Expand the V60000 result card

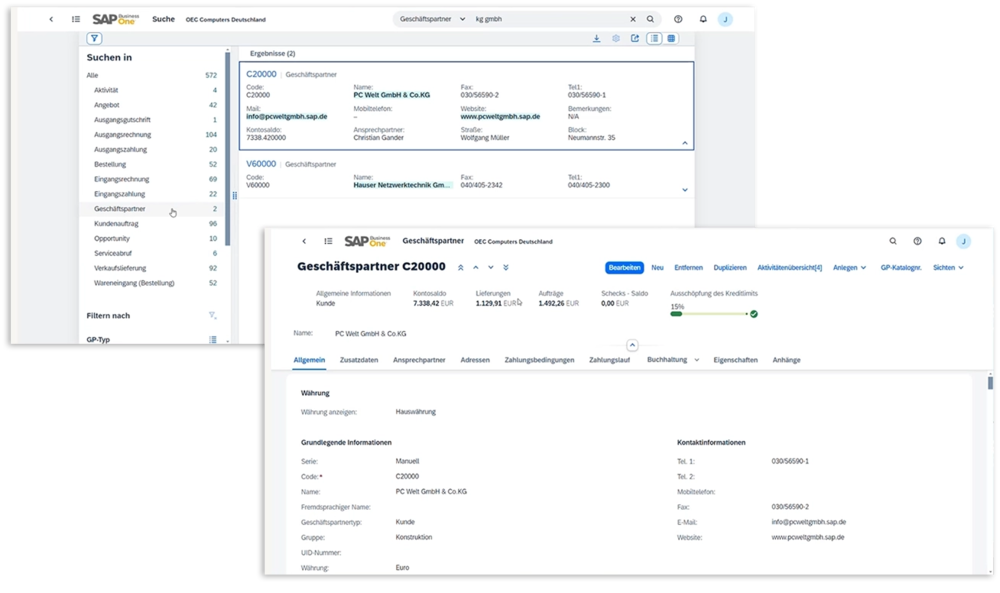[685, 189]
